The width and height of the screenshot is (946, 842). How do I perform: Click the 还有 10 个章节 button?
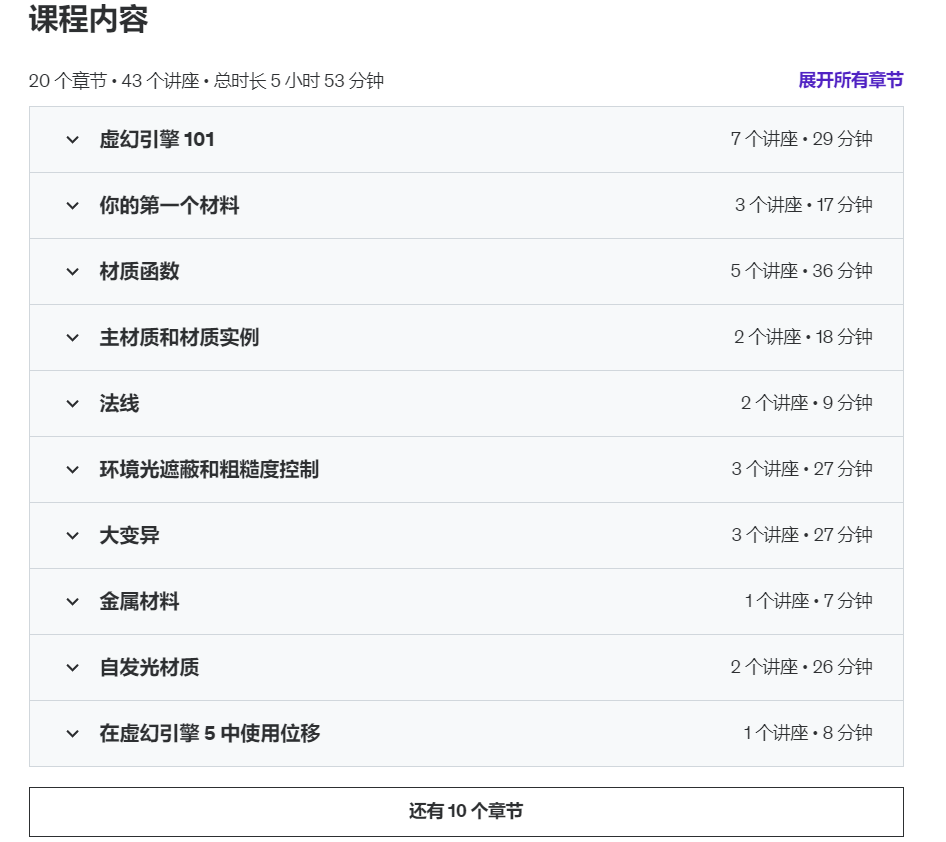(x=466, y=811)
